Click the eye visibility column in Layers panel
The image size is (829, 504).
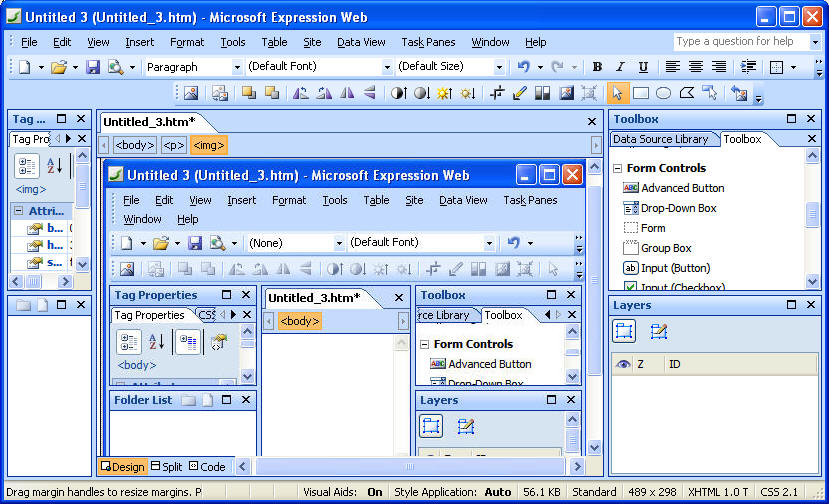coord(623,364)
